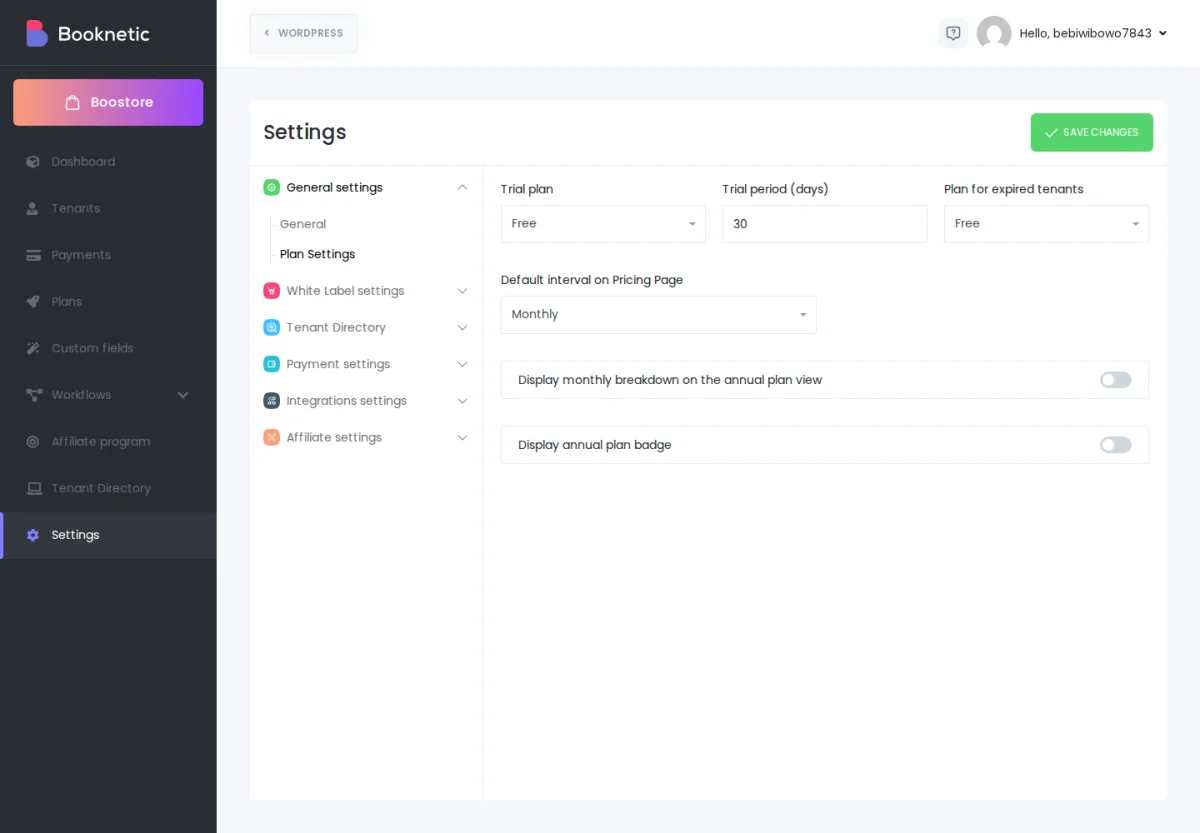Click the Tenant Directory laptop icon
This screenshot has width=1200, height=833.
tap(33, 488)
